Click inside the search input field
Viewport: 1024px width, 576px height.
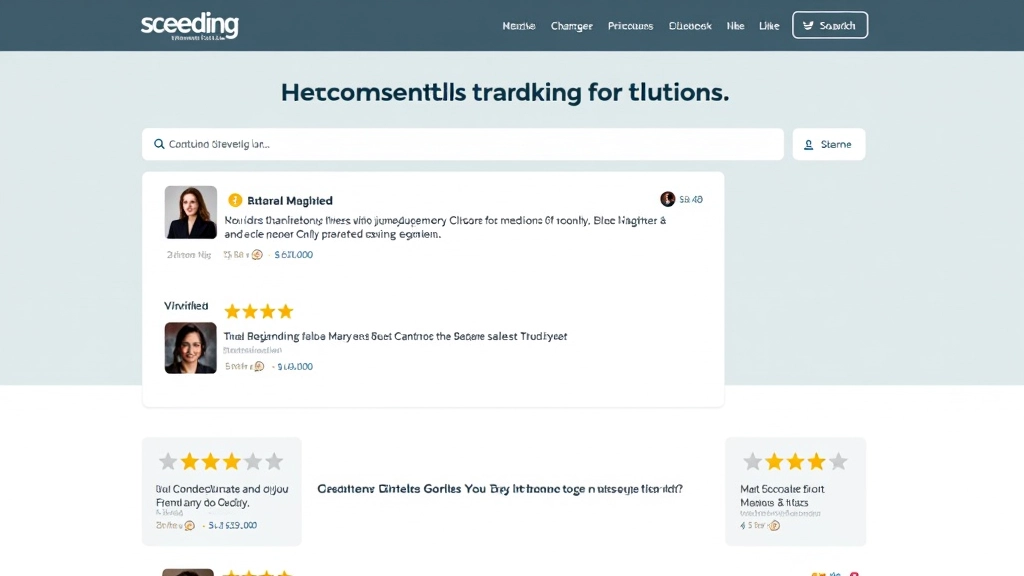tap(470, 144)
